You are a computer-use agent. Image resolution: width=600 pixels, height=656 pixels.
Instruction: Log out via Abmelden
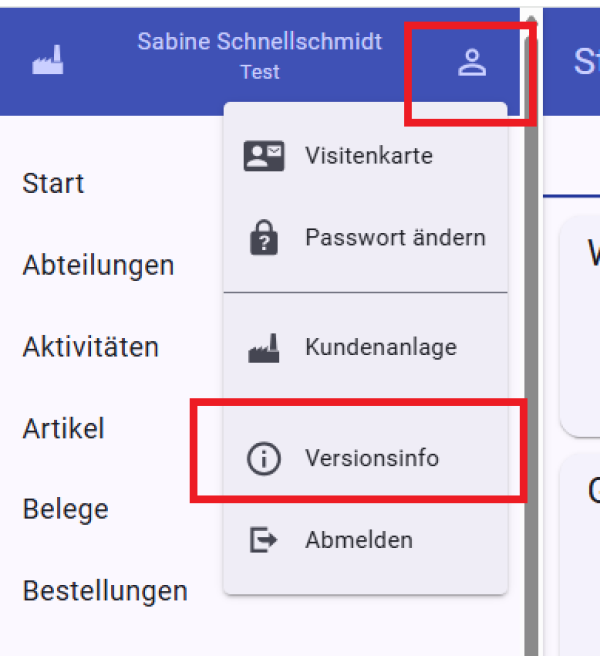click(x=358, y=540)
